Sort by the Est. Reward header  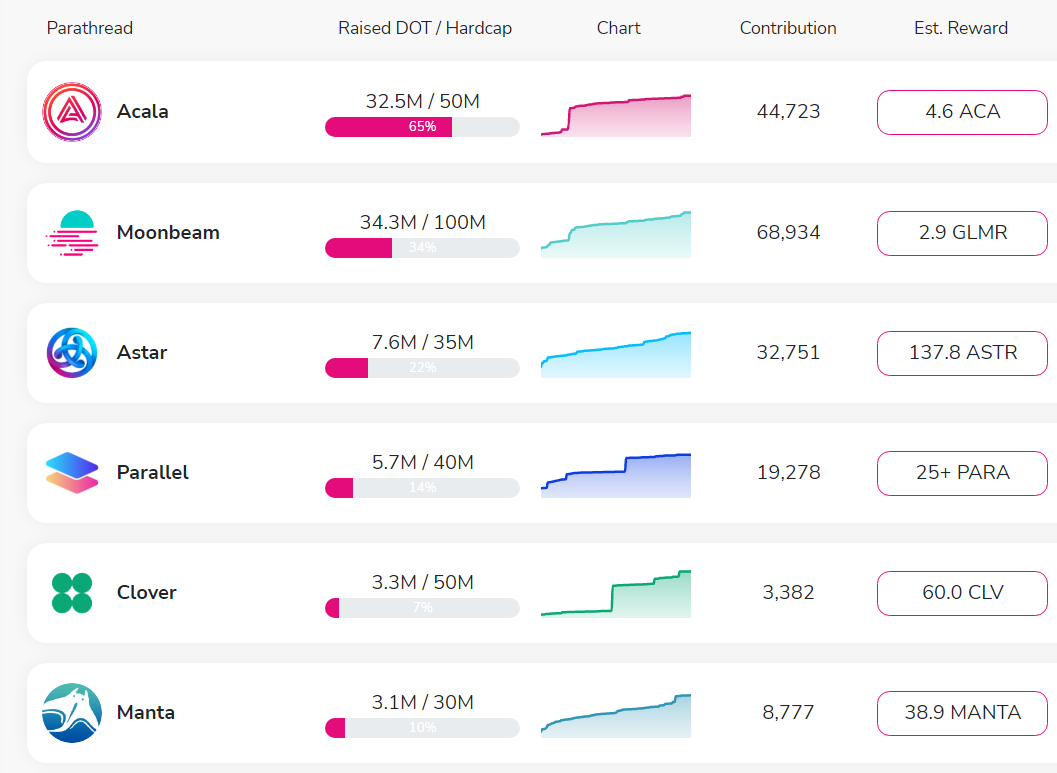click(x=961, y=28)
